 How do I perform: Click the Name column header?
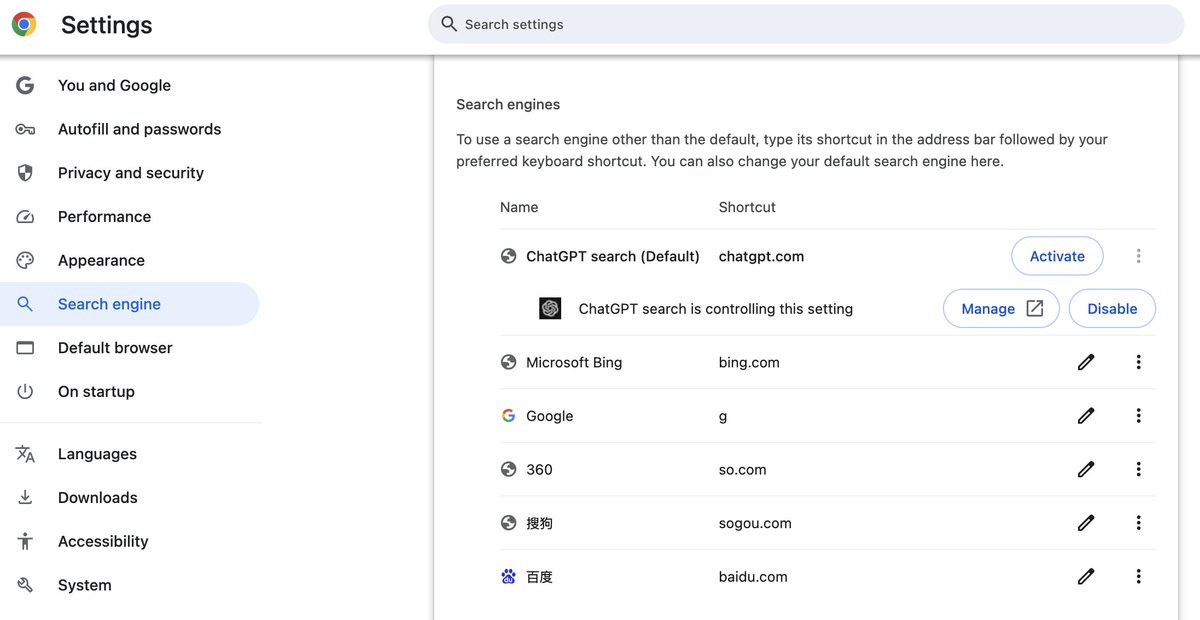tap(519, 207)
